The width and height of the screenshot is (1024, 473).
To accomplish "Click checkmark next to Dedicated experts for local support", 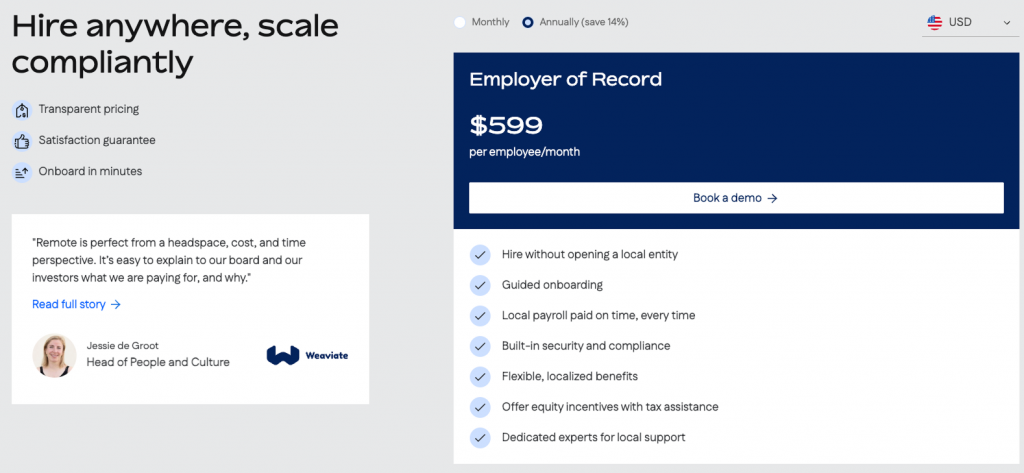I will point(480,438).
